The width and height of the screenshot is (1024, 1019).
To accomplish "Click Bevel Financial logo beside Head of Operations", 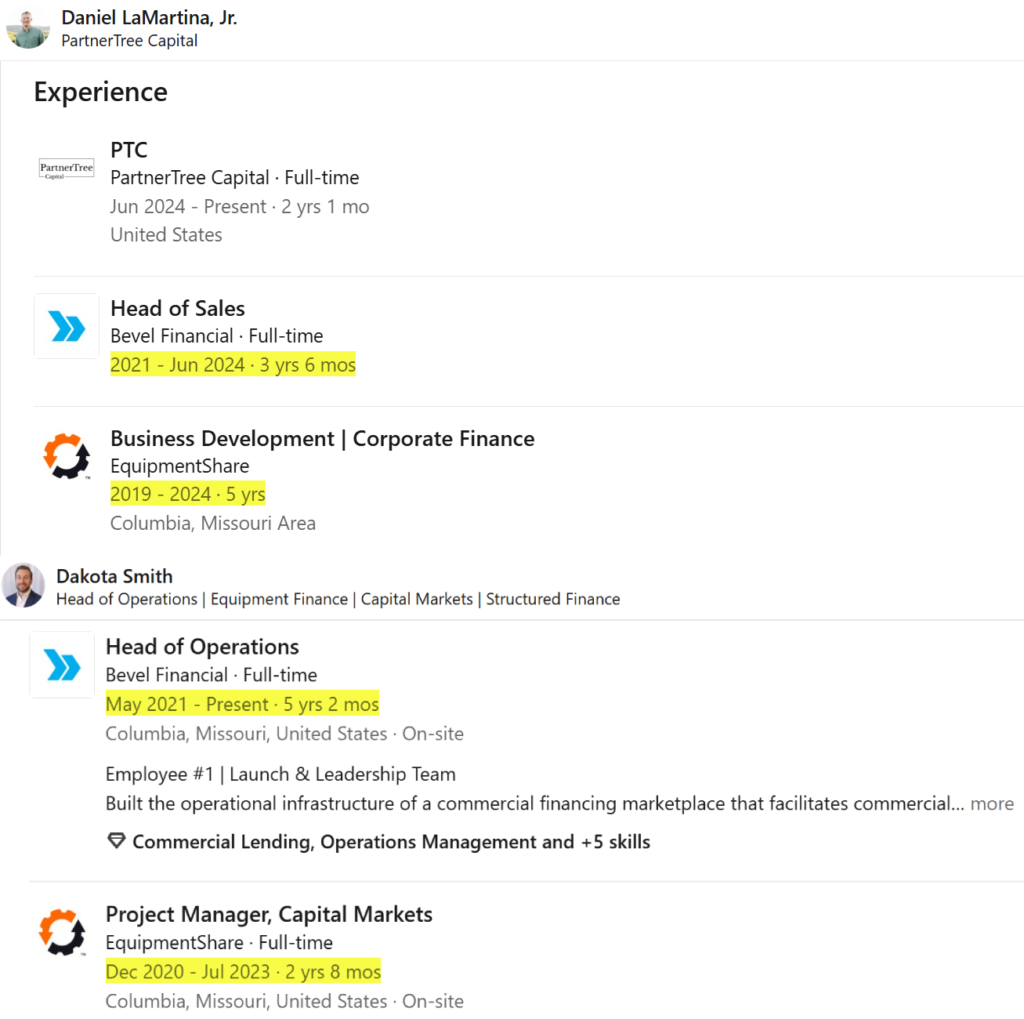I will (x=62, y=665).
